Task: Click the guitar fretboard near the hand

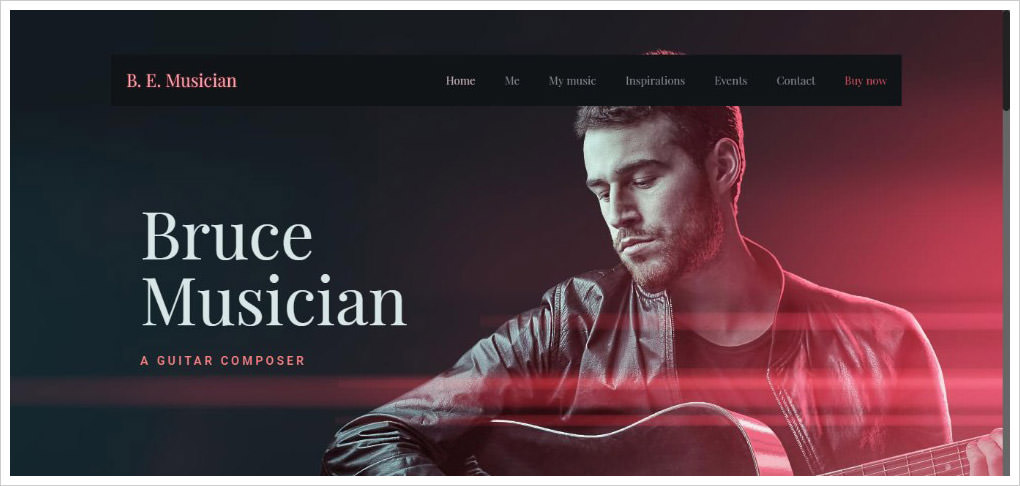Action: pos(904,461)
